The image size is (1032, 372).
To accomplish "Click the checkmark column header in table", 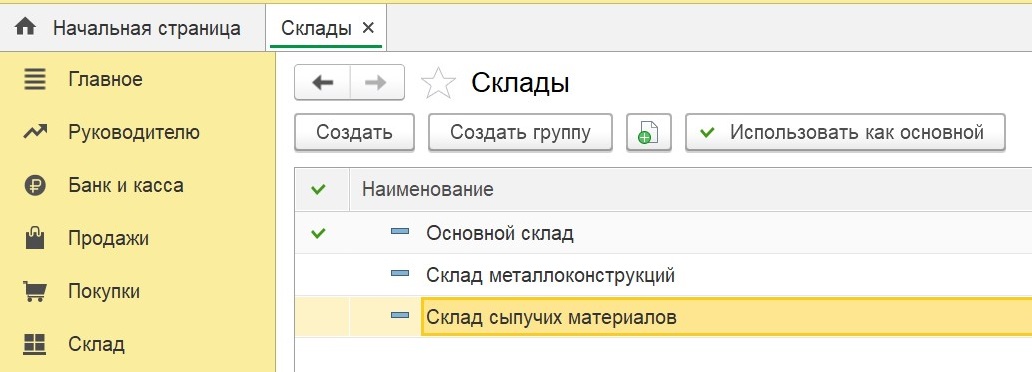I will coord(319,190).
